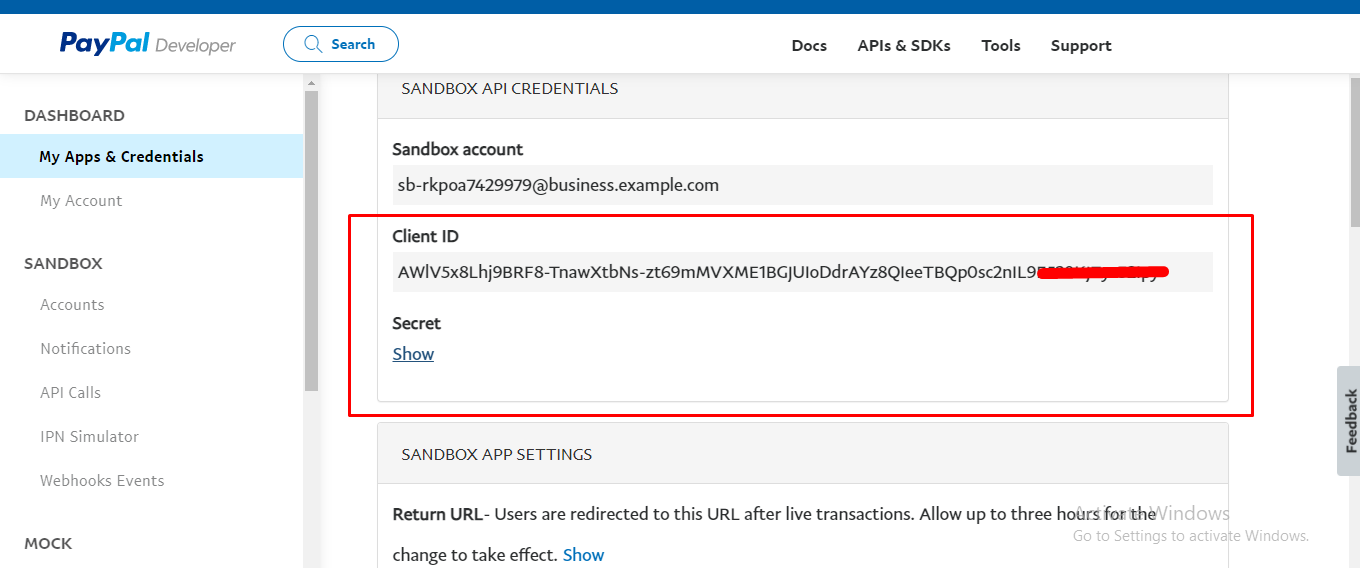
Task: Open the Tools menu
Action: (x=1001, y=45)
